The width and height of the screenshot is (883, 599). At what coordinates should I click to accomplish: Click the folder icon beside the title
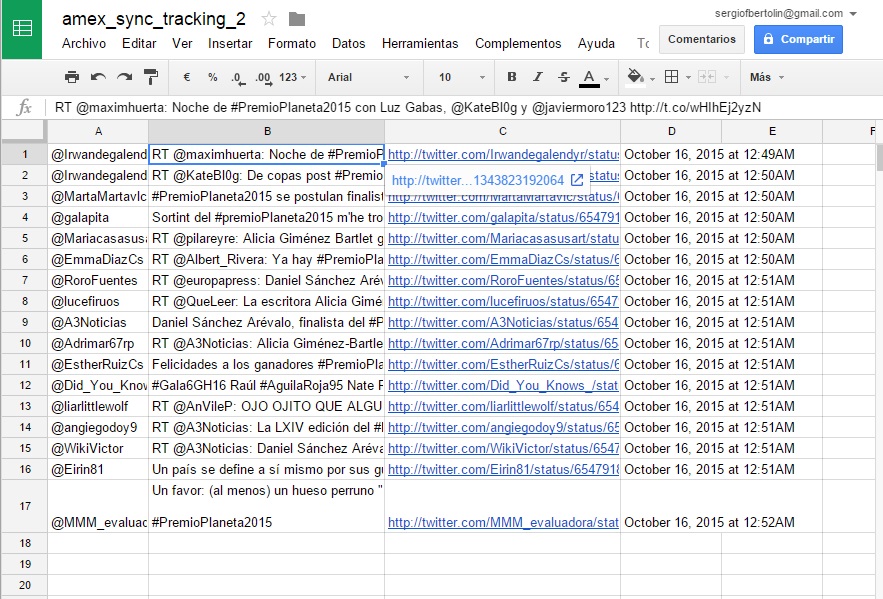[x=296, y=19]
